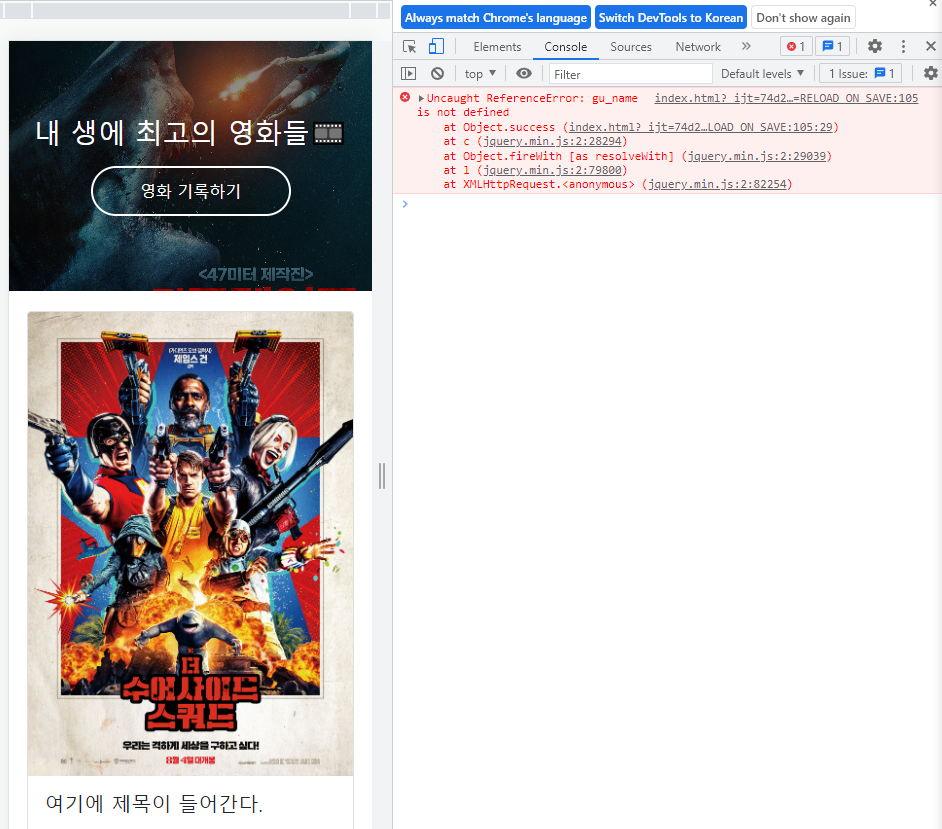This screenshot has width=942, height=829.
Task: Open the Elements tab
Action: (x=497, y=47)
